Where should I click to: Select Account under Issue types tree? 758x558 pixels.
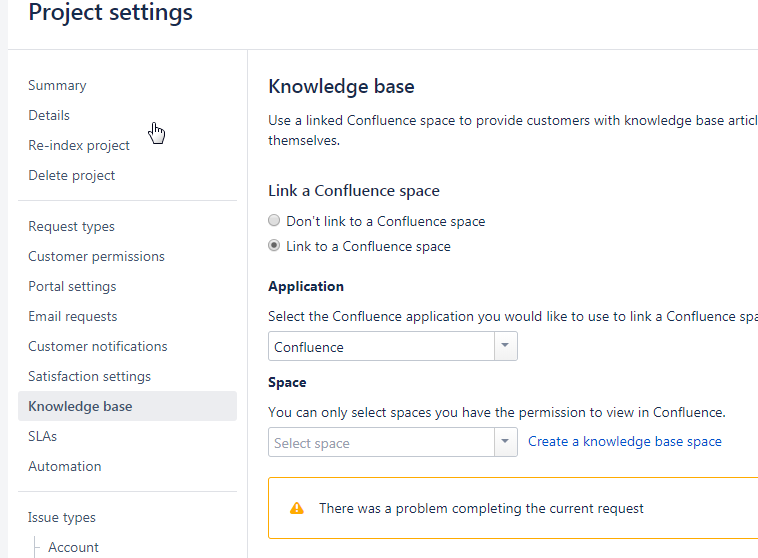(x=73, y=547)
